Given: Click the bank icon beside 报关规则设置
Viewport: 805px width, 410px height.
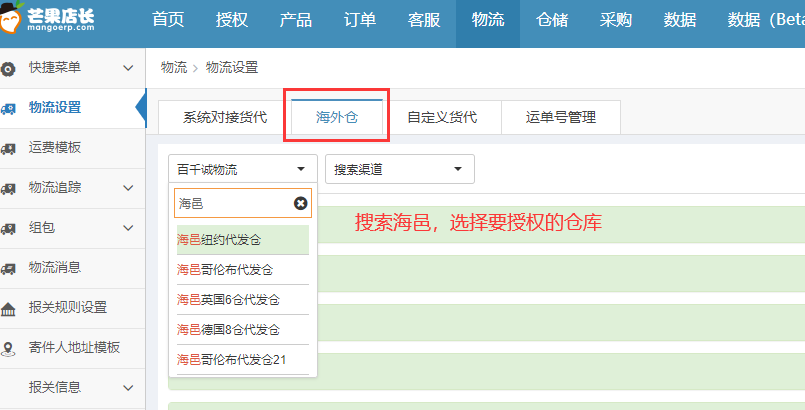Looking at the screenshot, I should 8,309.
